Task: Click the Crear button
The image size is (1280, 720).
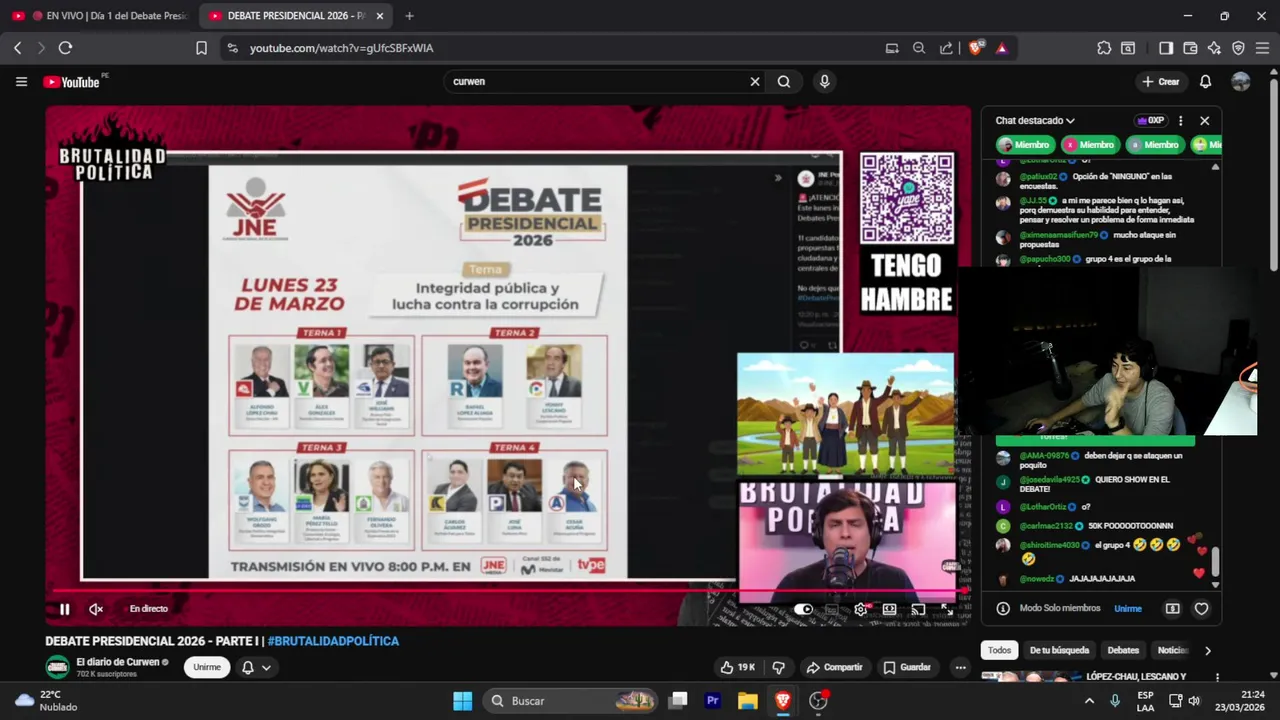Action: pos(1161,82)
